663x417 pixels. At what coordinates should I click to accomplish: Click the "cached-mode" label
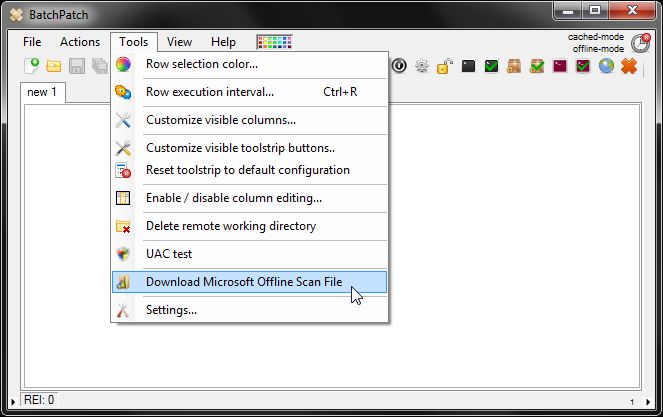pyautogui.click(x=596, y=37)
